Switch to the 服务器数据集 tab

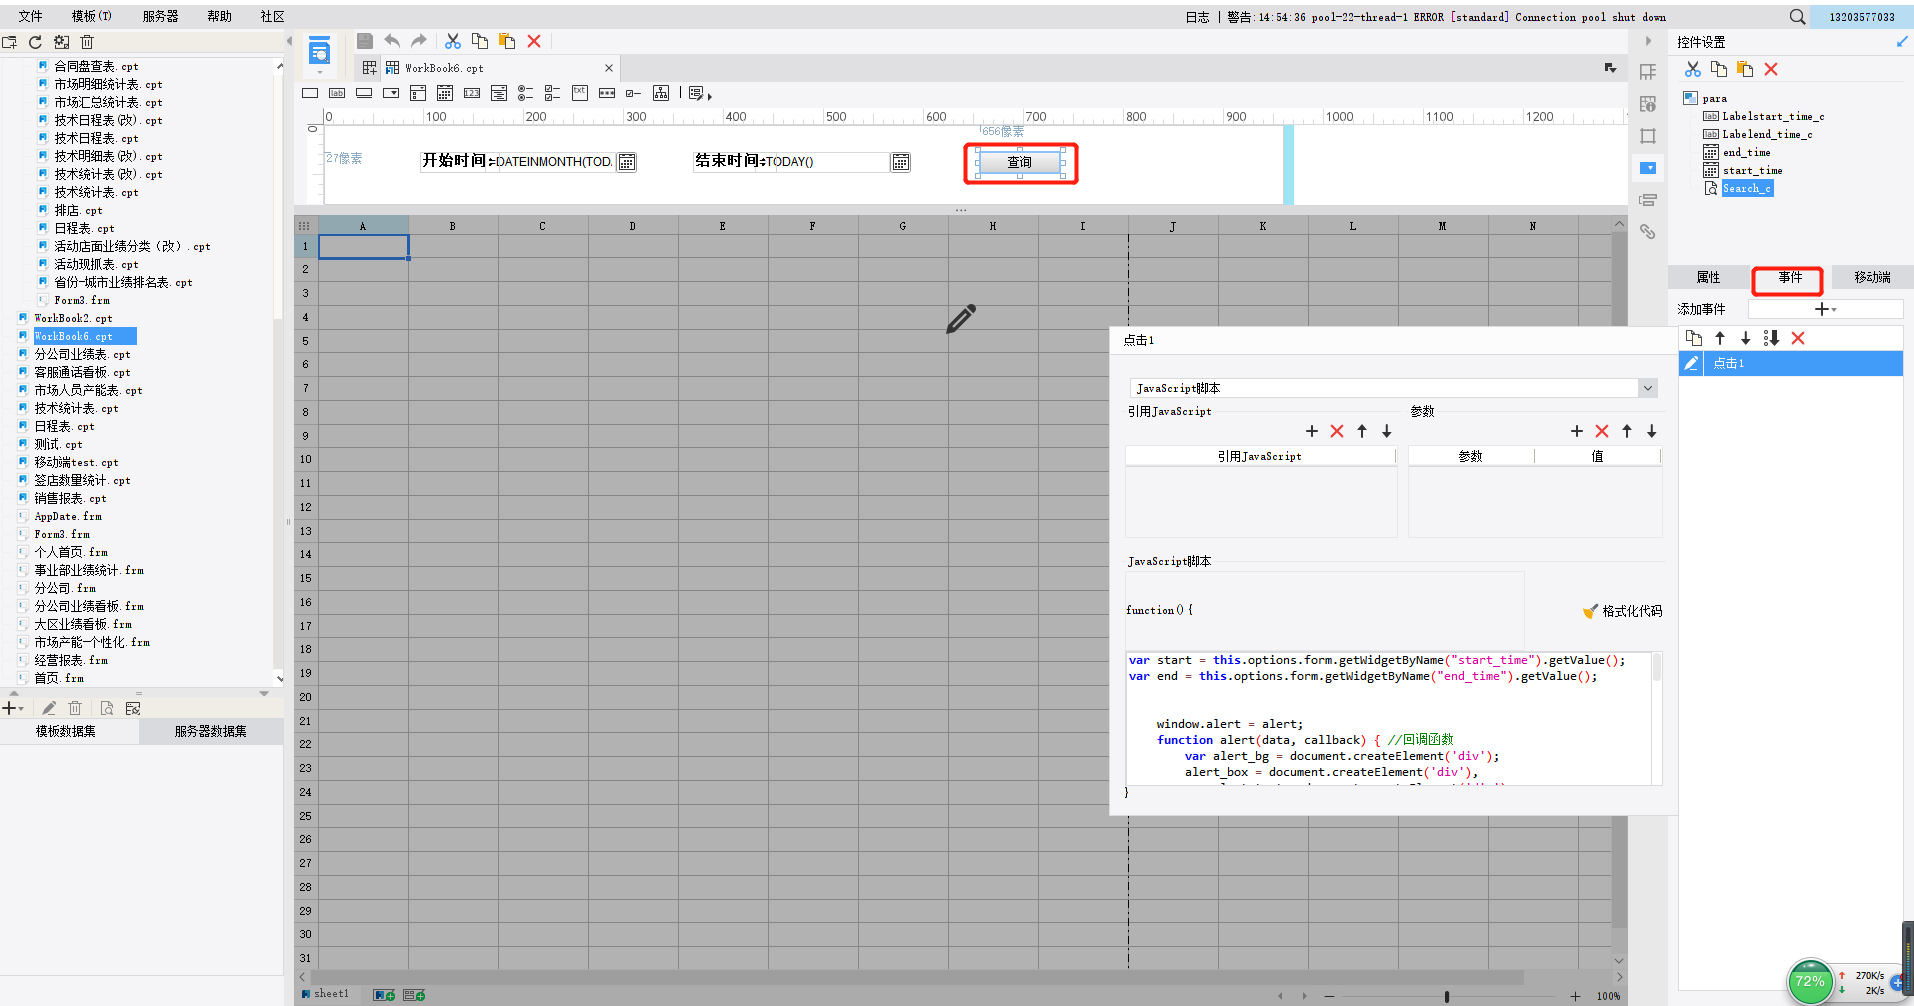click(211, 731)
